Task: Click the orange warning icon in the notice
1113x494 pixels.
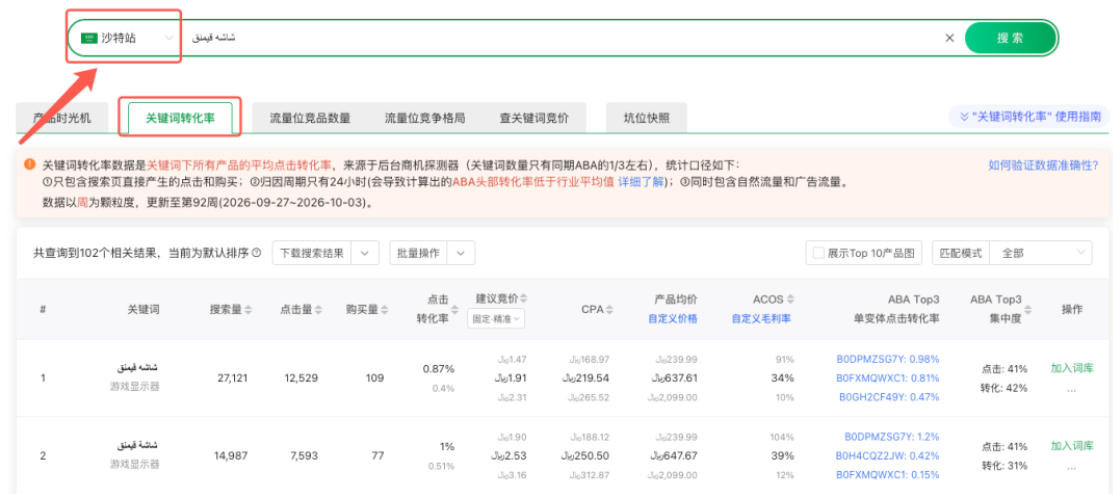Action: [29, 164]
